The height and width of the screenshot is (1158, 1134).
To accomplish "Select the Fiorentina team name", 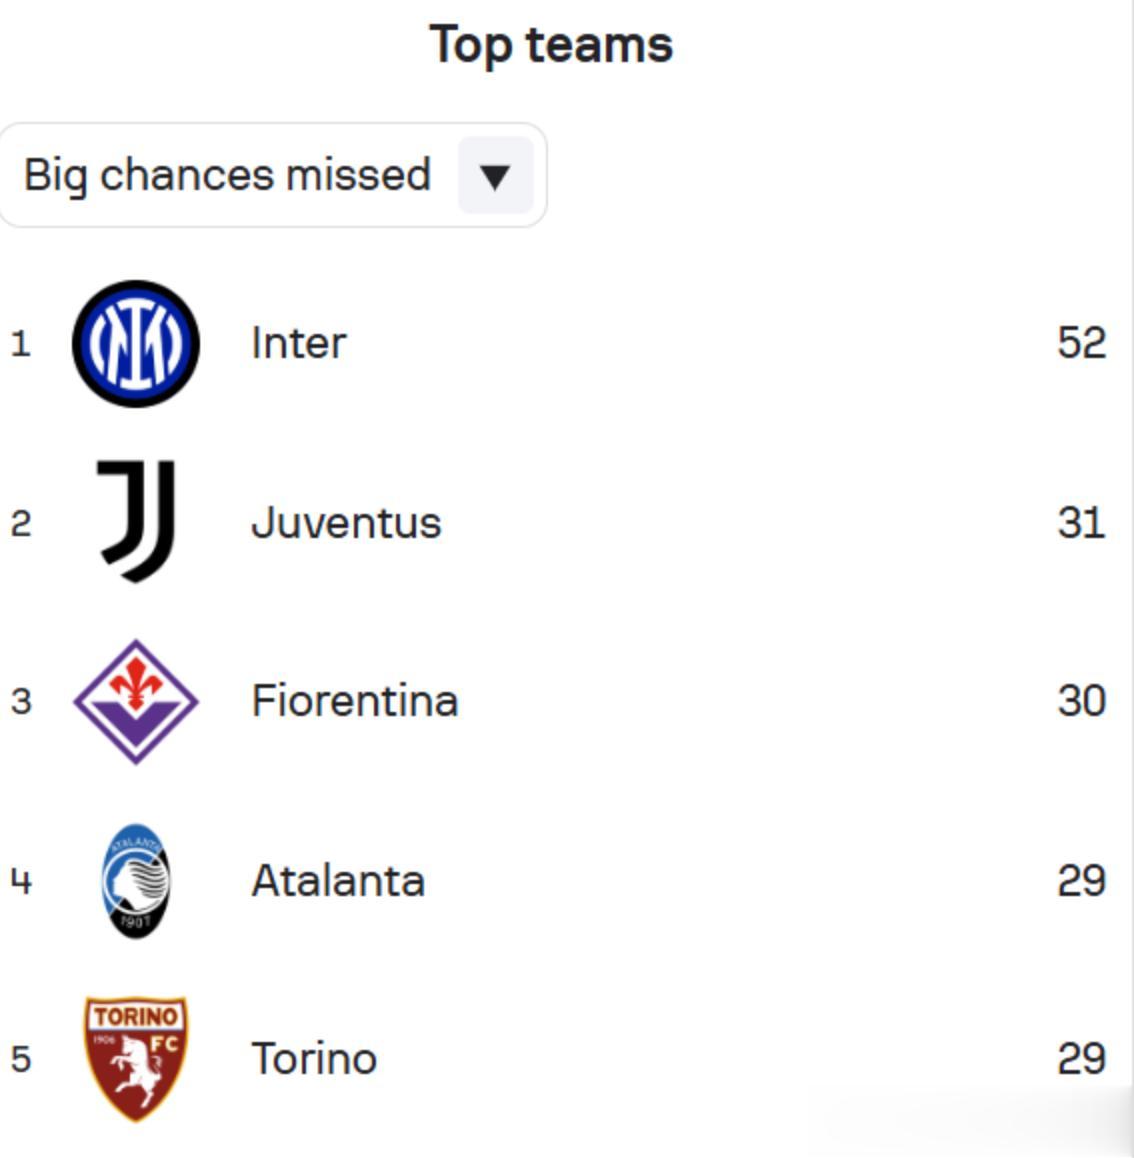I will tap(355, 701).
